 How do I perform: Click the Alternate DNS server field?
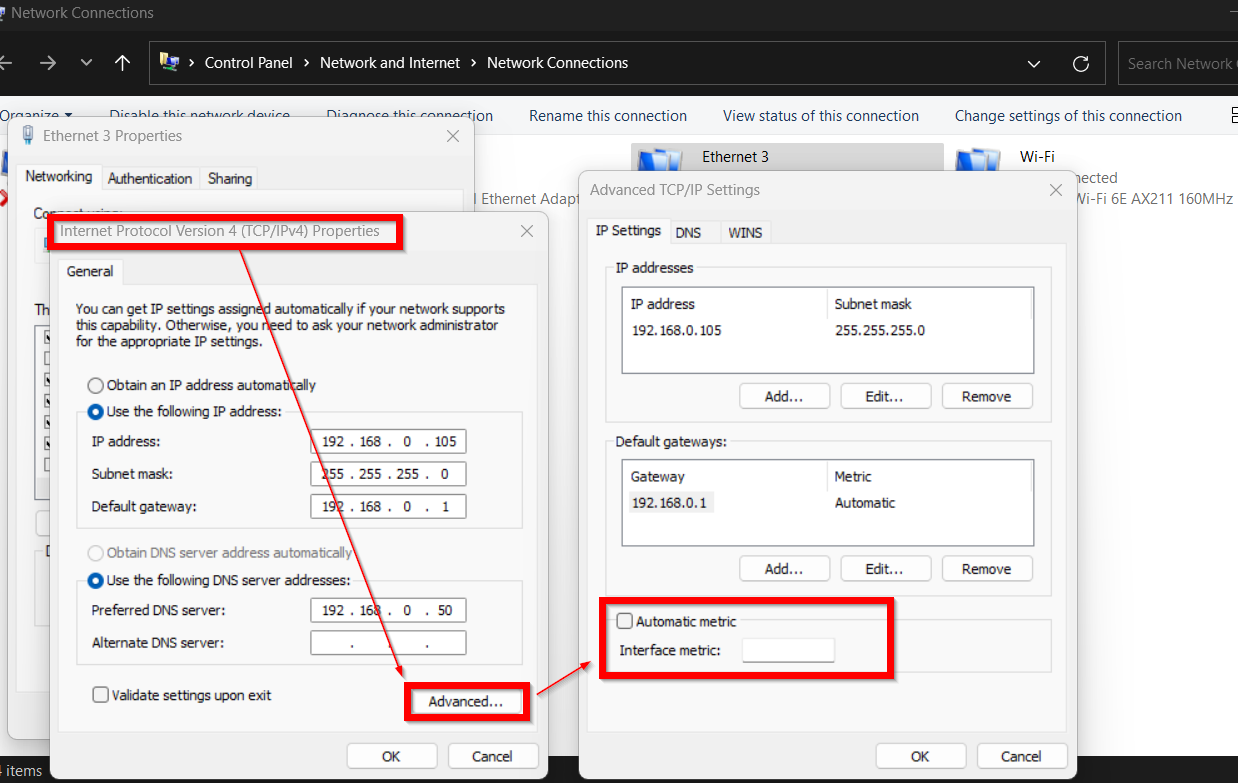pyautogui.click(x=388, y=643)
